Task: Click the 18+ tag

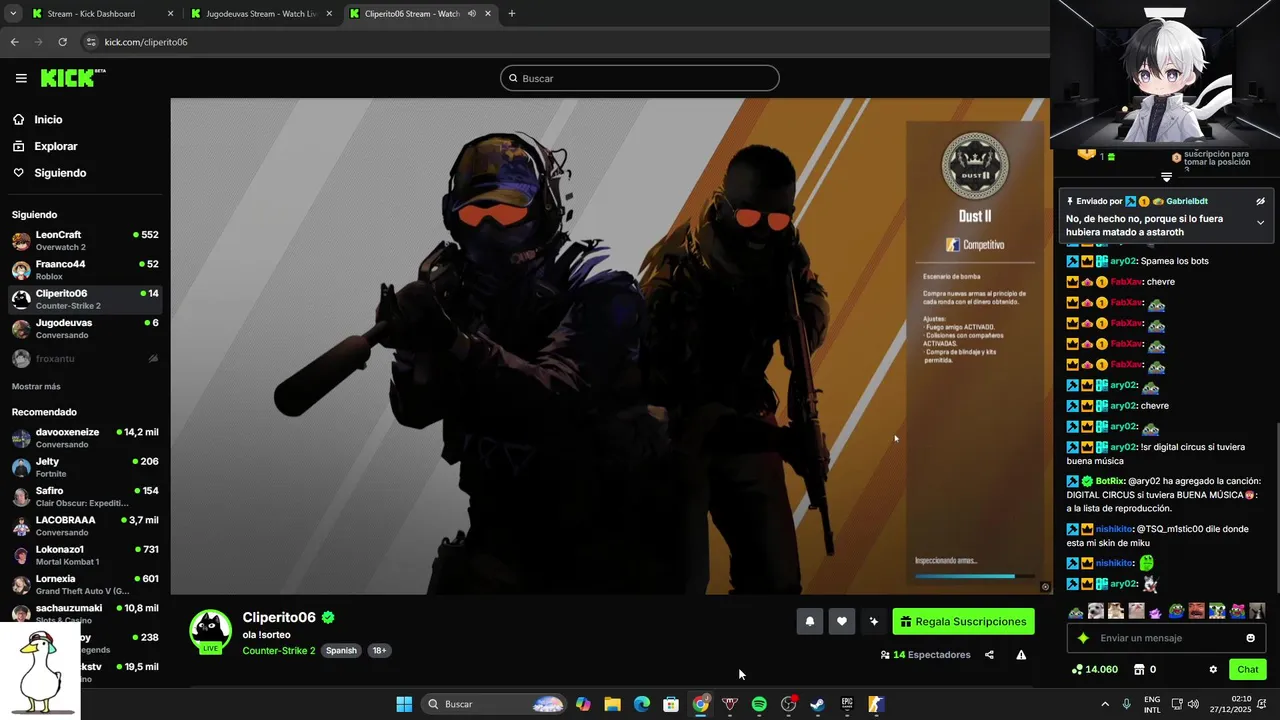Action: pyautogui.click(x=379, y=650)
